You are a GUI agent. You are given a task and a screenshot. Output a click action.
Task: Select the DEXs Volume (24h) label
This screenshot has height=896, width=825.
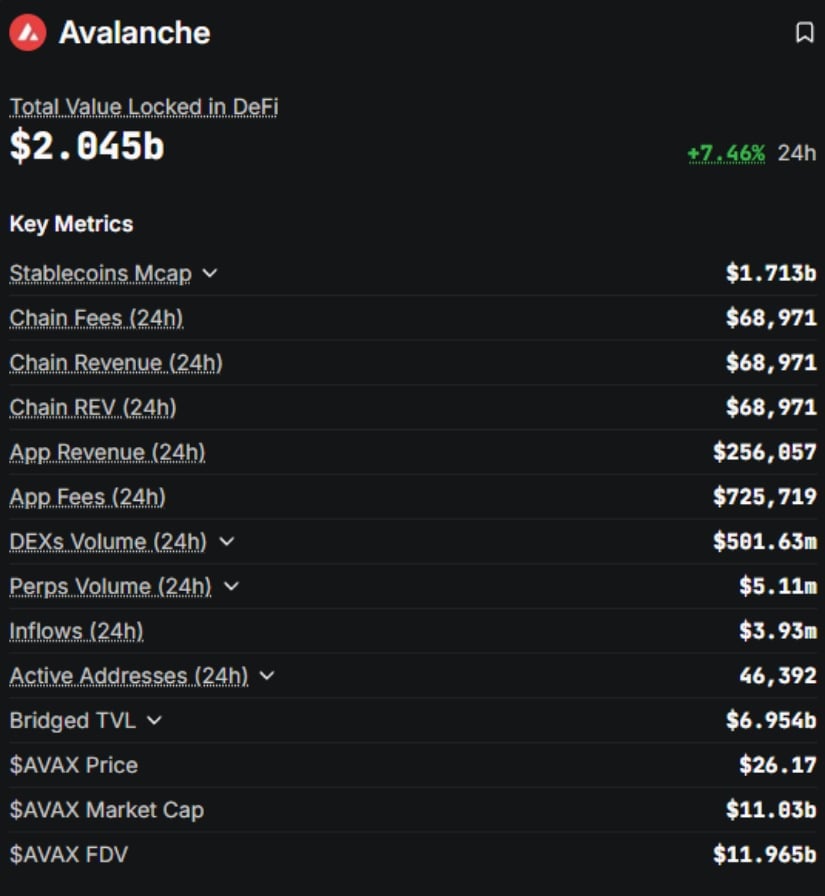(109, 541)
